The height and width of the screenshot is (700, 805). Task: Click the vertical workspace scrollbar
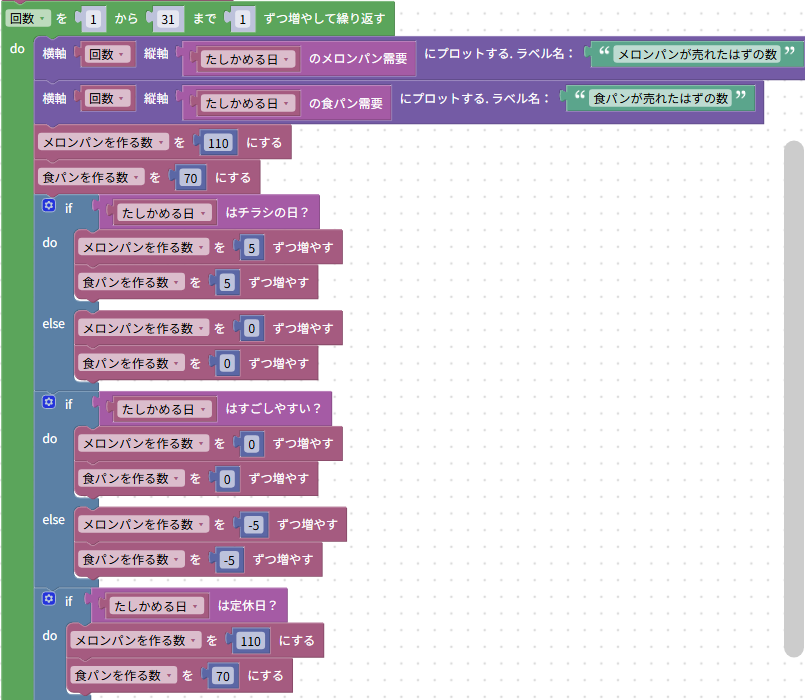[794, 398]
